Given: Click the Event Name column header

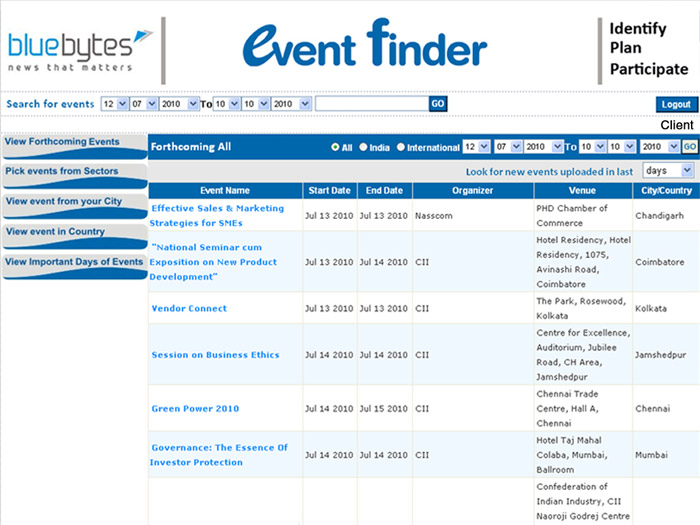Looking at the screenshot, I should pos(225,191).
